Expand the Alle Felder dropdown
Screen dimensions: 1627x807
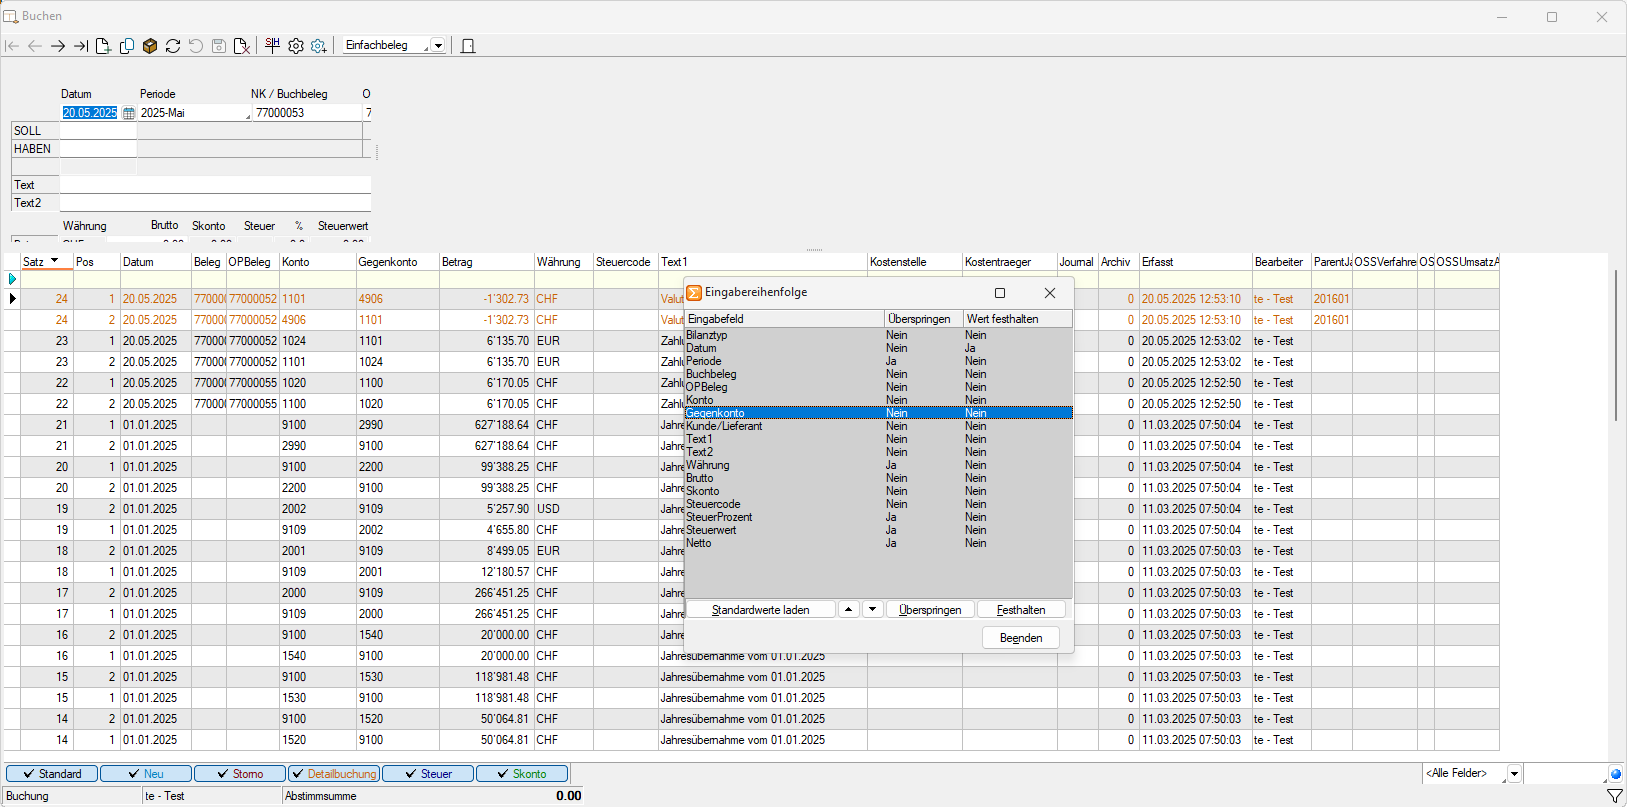tap(1514, 774)
